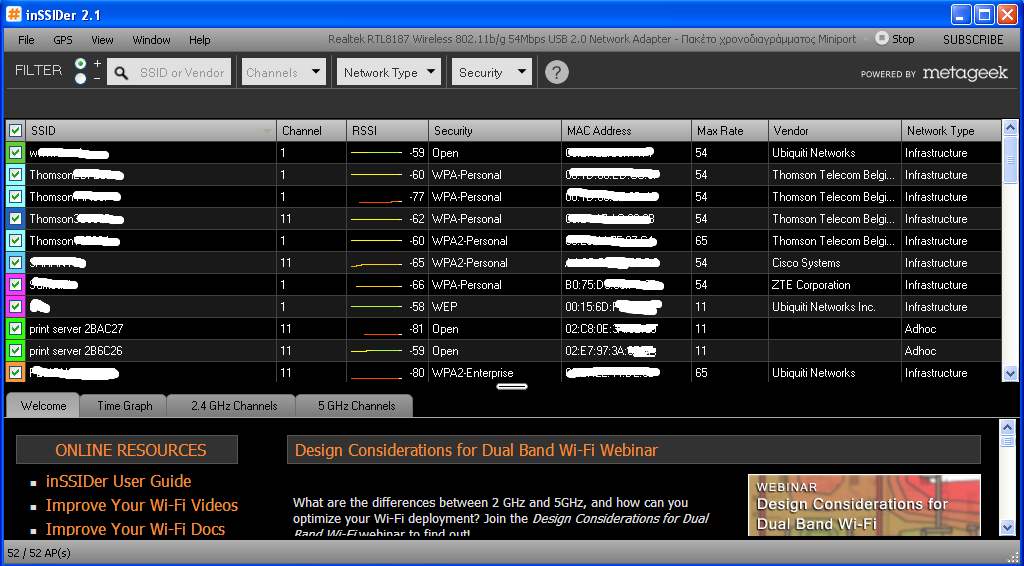The width and height of the screenshot is (1024, 566).
Task: Click the SUBSCRIBE button
Action: 972,39
